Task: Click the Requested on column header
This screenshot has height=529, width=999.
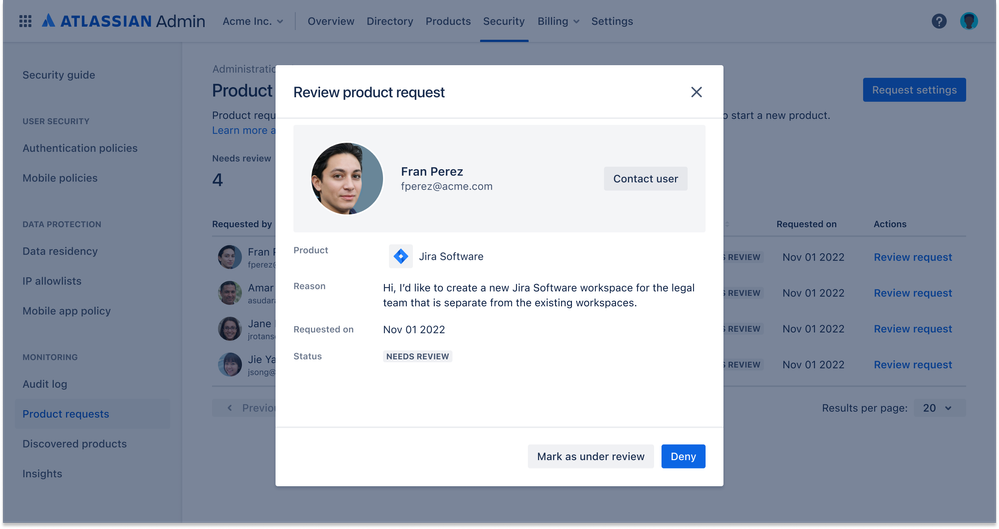Action: click(806, 224)
